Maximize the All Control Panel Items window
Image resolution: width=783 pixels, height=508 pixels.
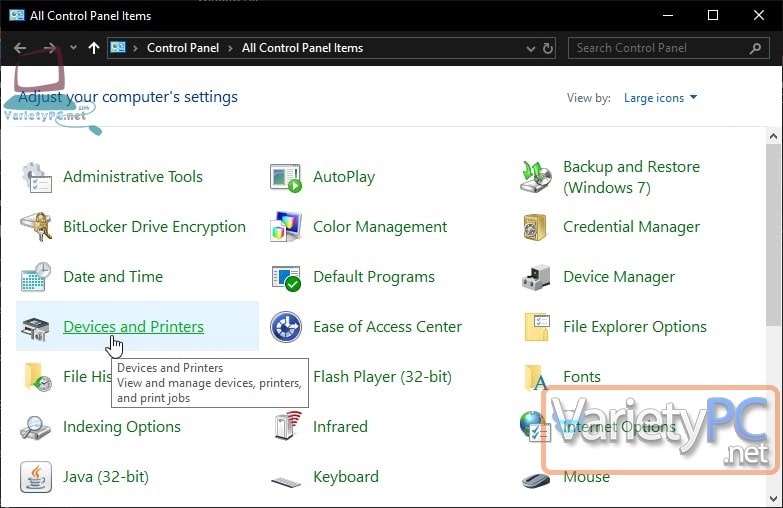pyautogui.click(x=713, y=15)
